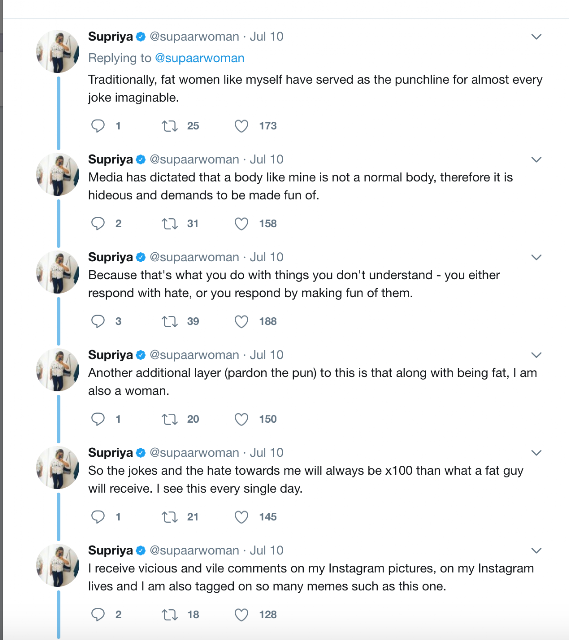The width and height of the screenshot is (569, 640).
Task: View Supriya's avatar on 'Another additional layer' tweet
Action: [58, 370]
